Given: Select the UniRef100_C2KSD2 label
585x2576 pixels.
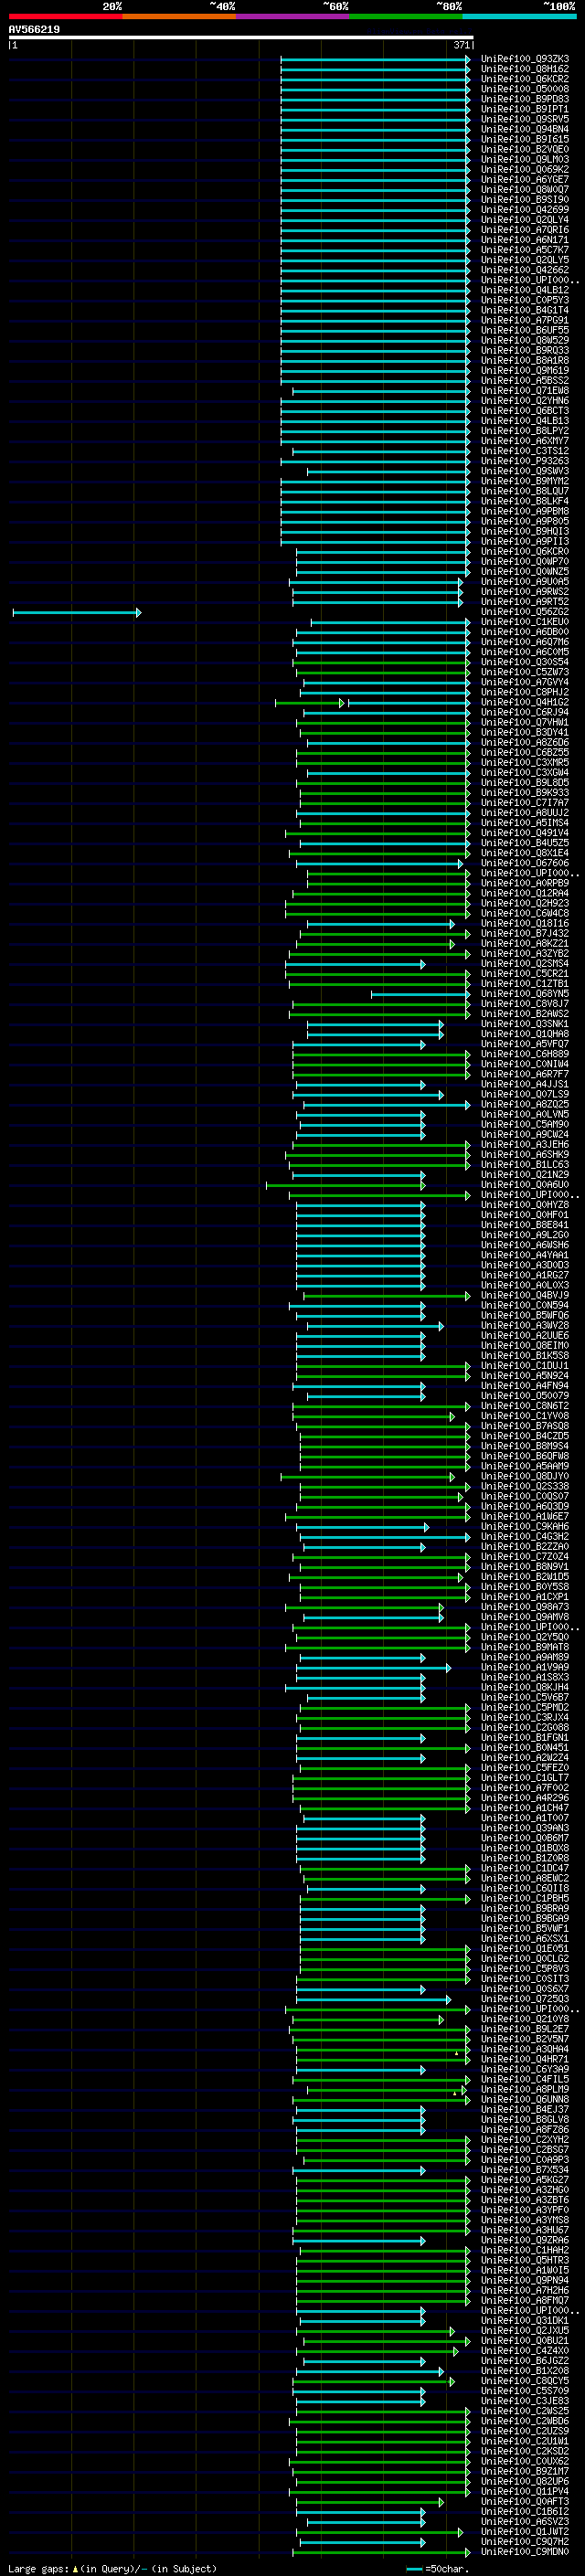Looking at the screenshot, I should pos(525,2451).
